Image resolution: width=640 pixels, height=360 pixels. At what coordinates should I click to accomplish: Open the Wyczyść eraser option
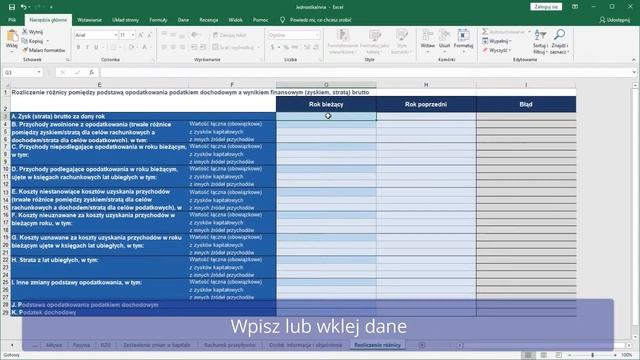point(496,50)
